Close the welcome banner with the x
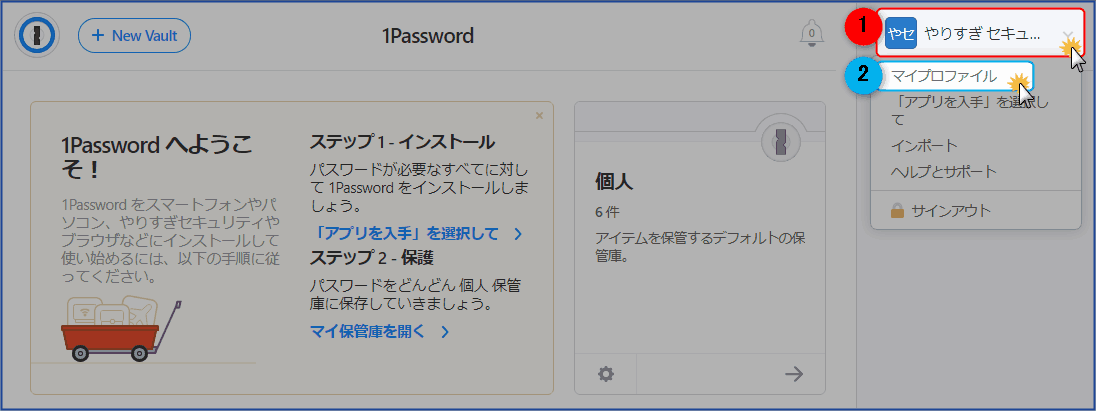 point(539,115)
